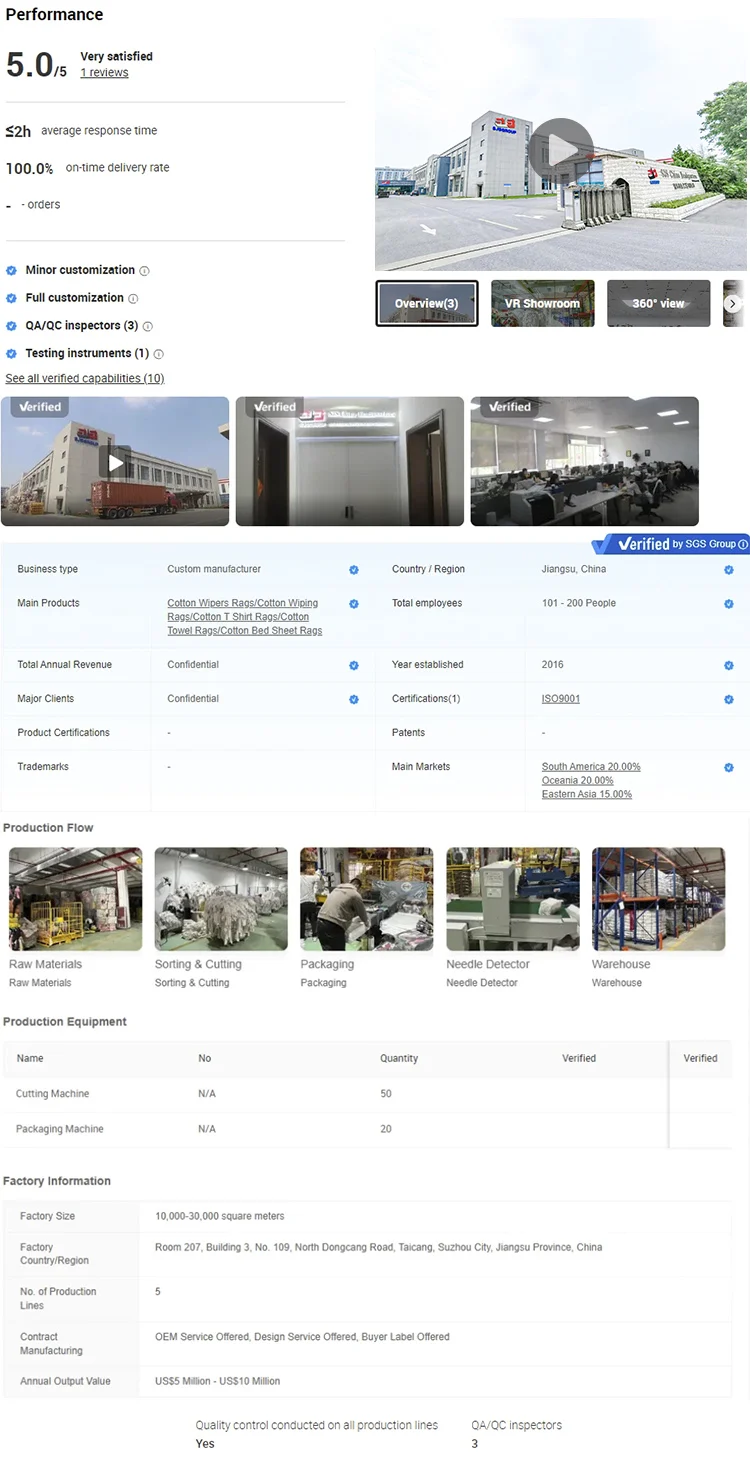The height and width of the screenshot is (1458, 750).
Task: Switch to the 360° view tab
Action: point(658,303)
